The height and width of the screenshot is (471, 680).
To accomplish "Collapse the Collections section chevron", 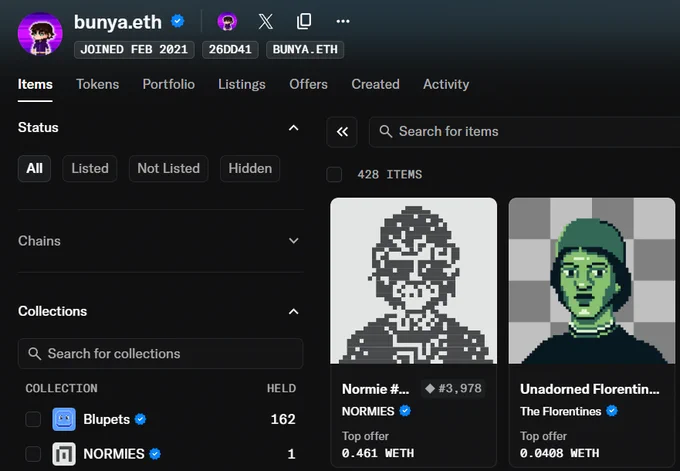I will 294,311.
